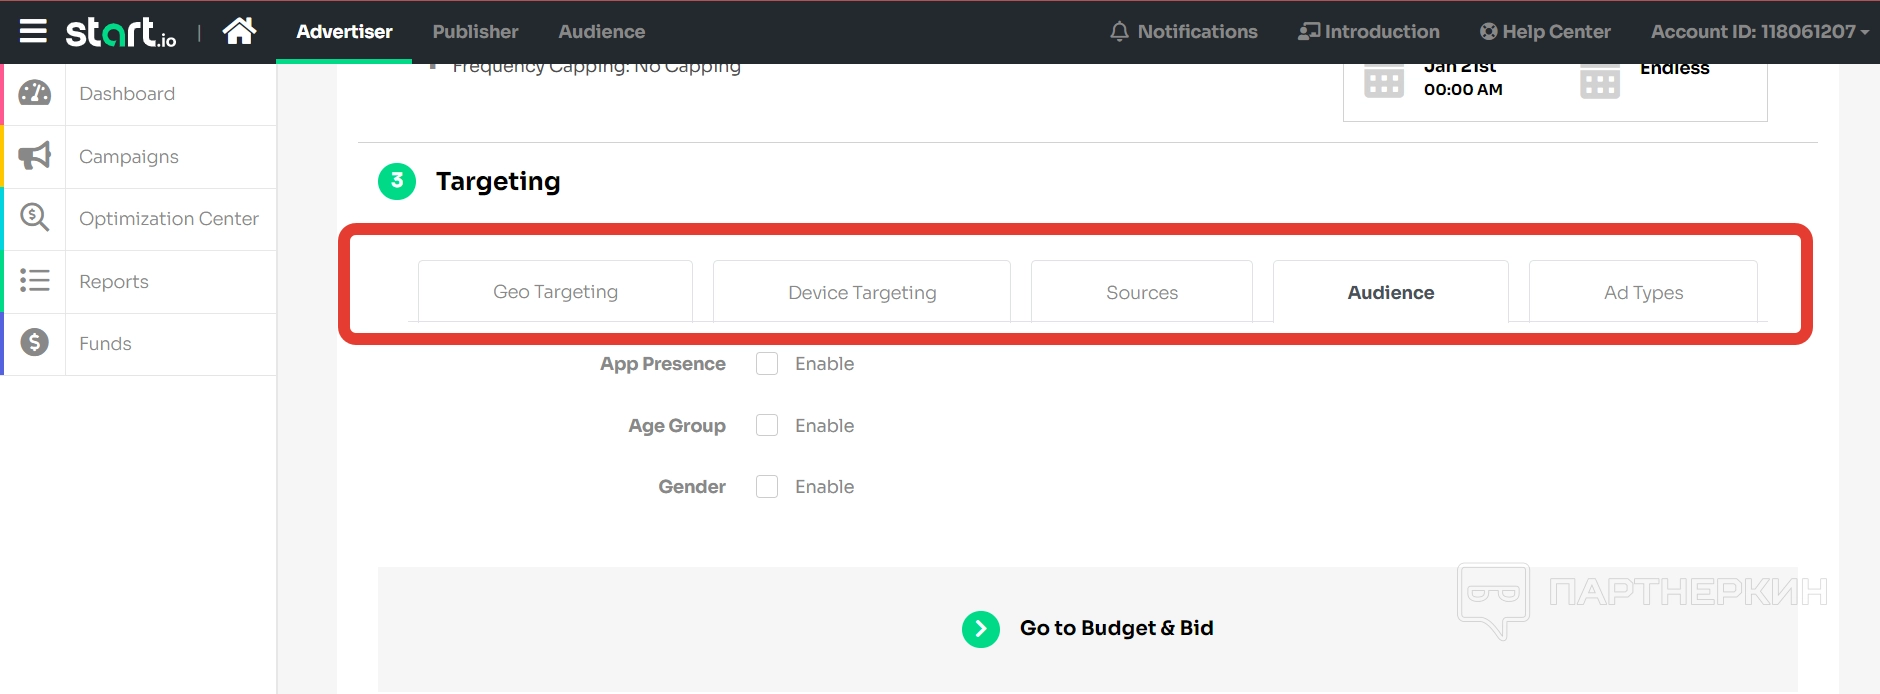
Task: Click the Notifications bell icon
Action: click(1119, 32)
